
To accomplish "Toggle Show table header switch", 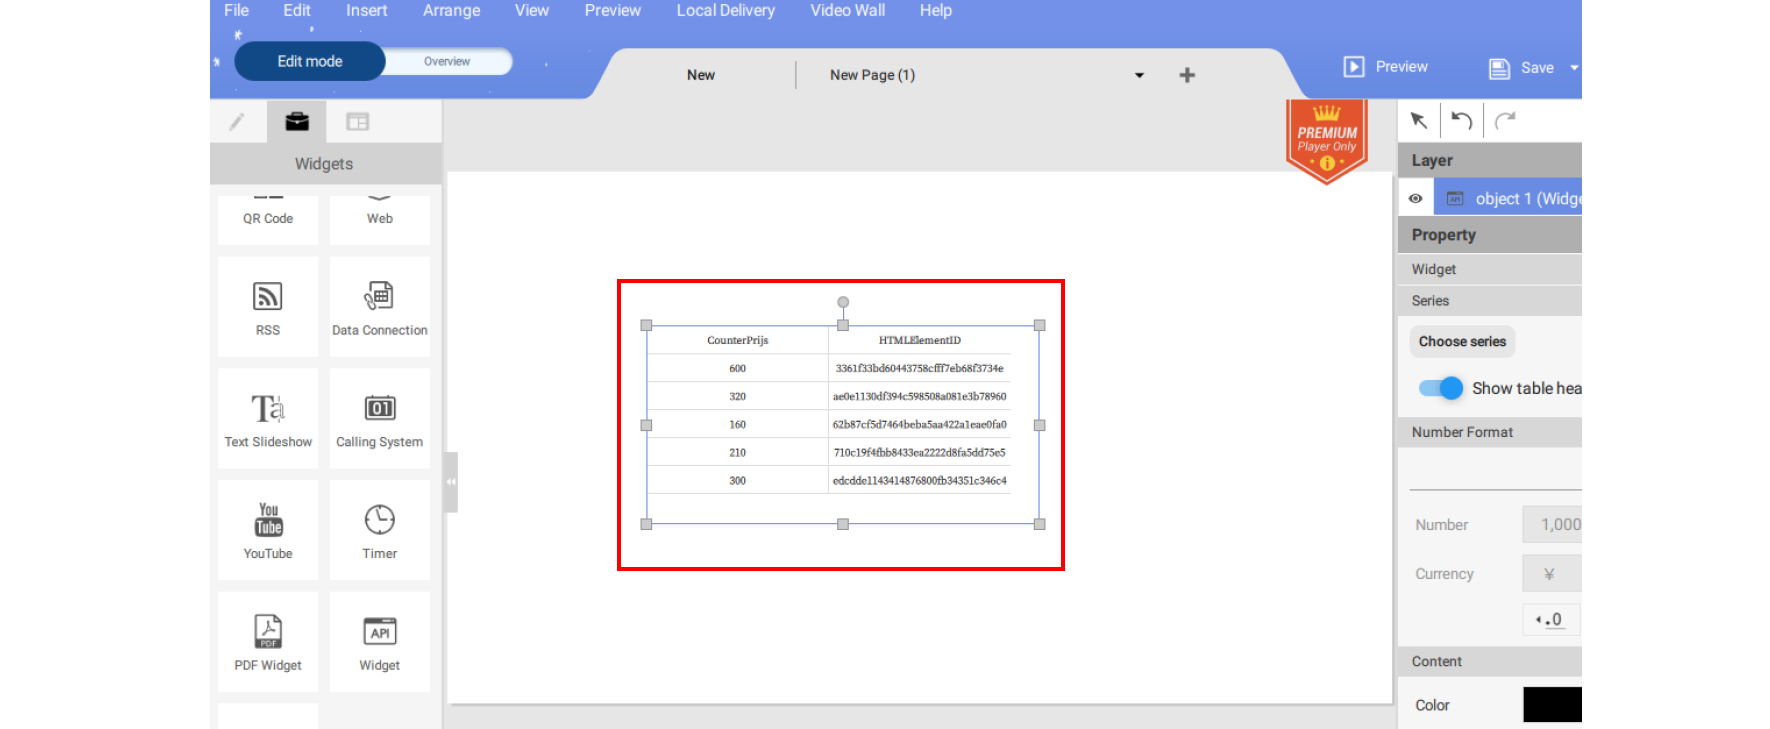I will click(x=1440, y=388).
